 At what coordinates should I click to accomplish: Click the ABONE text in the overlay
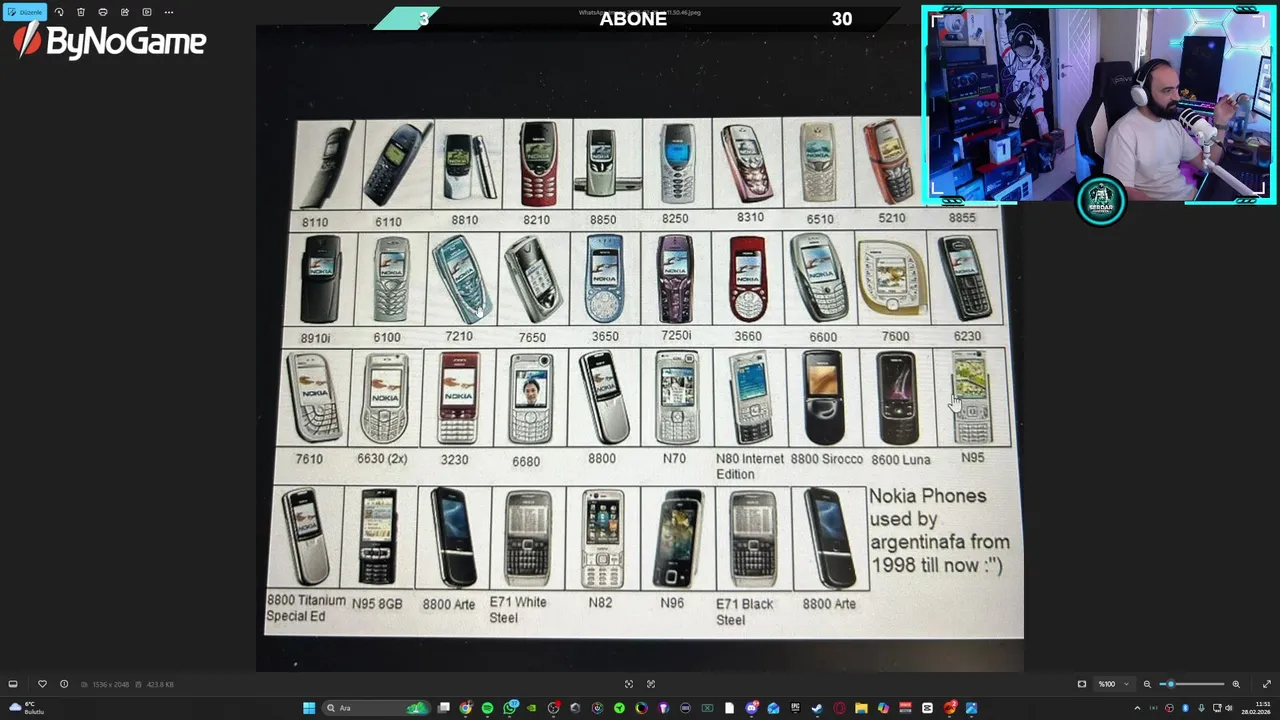coord(633,19)
